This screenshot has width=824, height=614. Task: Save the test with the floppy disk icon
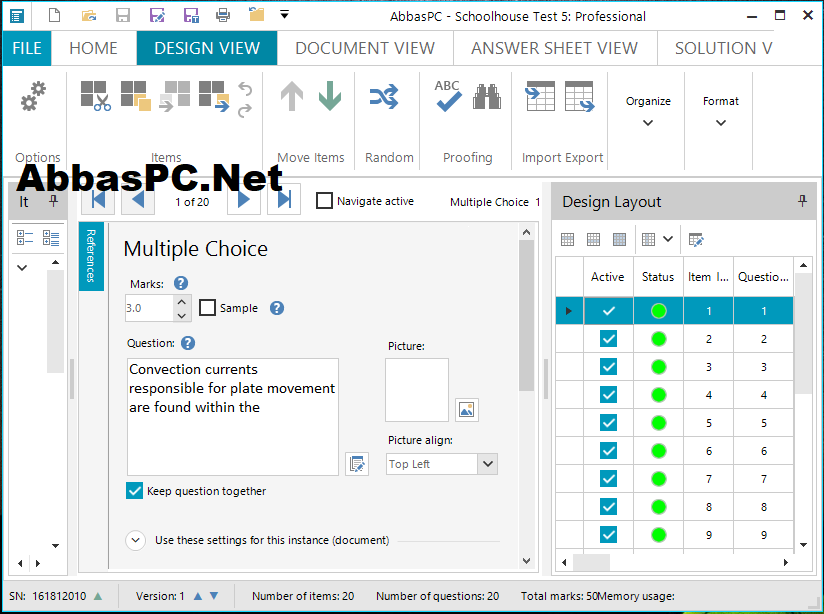point(123,15)
